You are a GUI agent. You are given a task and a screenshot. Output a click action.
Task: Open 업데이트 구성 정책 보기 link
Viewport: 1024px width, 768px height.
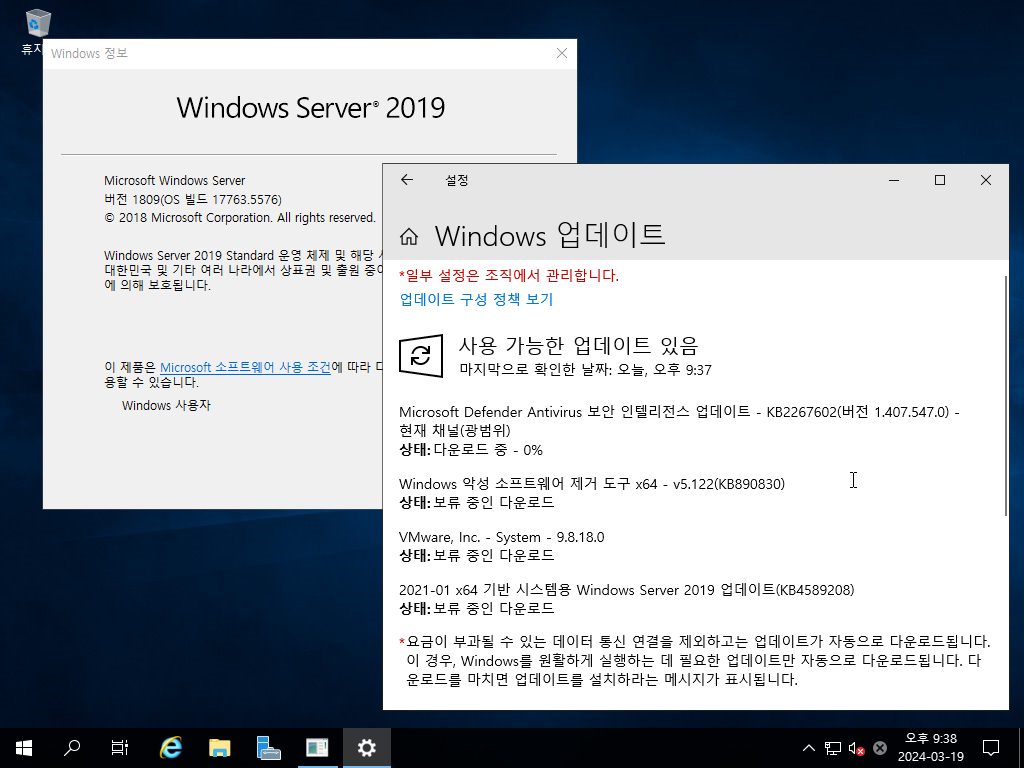(x=476, y=299)
